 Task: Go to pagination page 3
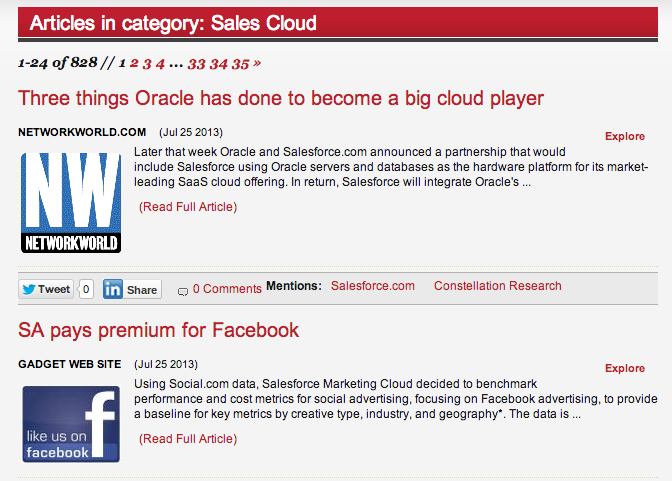(147, 64)
